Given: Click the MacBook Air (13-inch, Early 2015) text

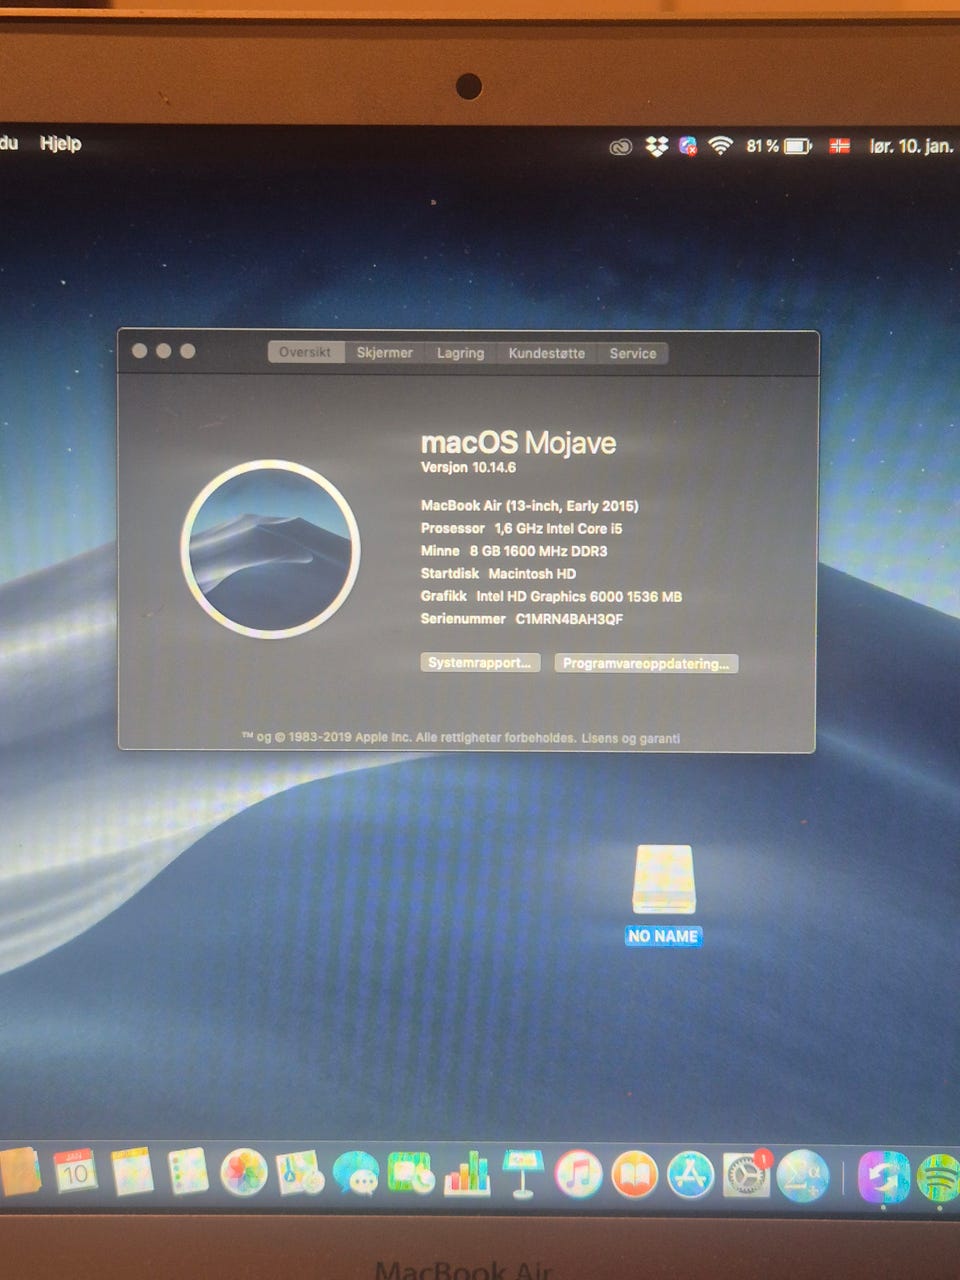Looking at the screenshot, I should point(530,505).
